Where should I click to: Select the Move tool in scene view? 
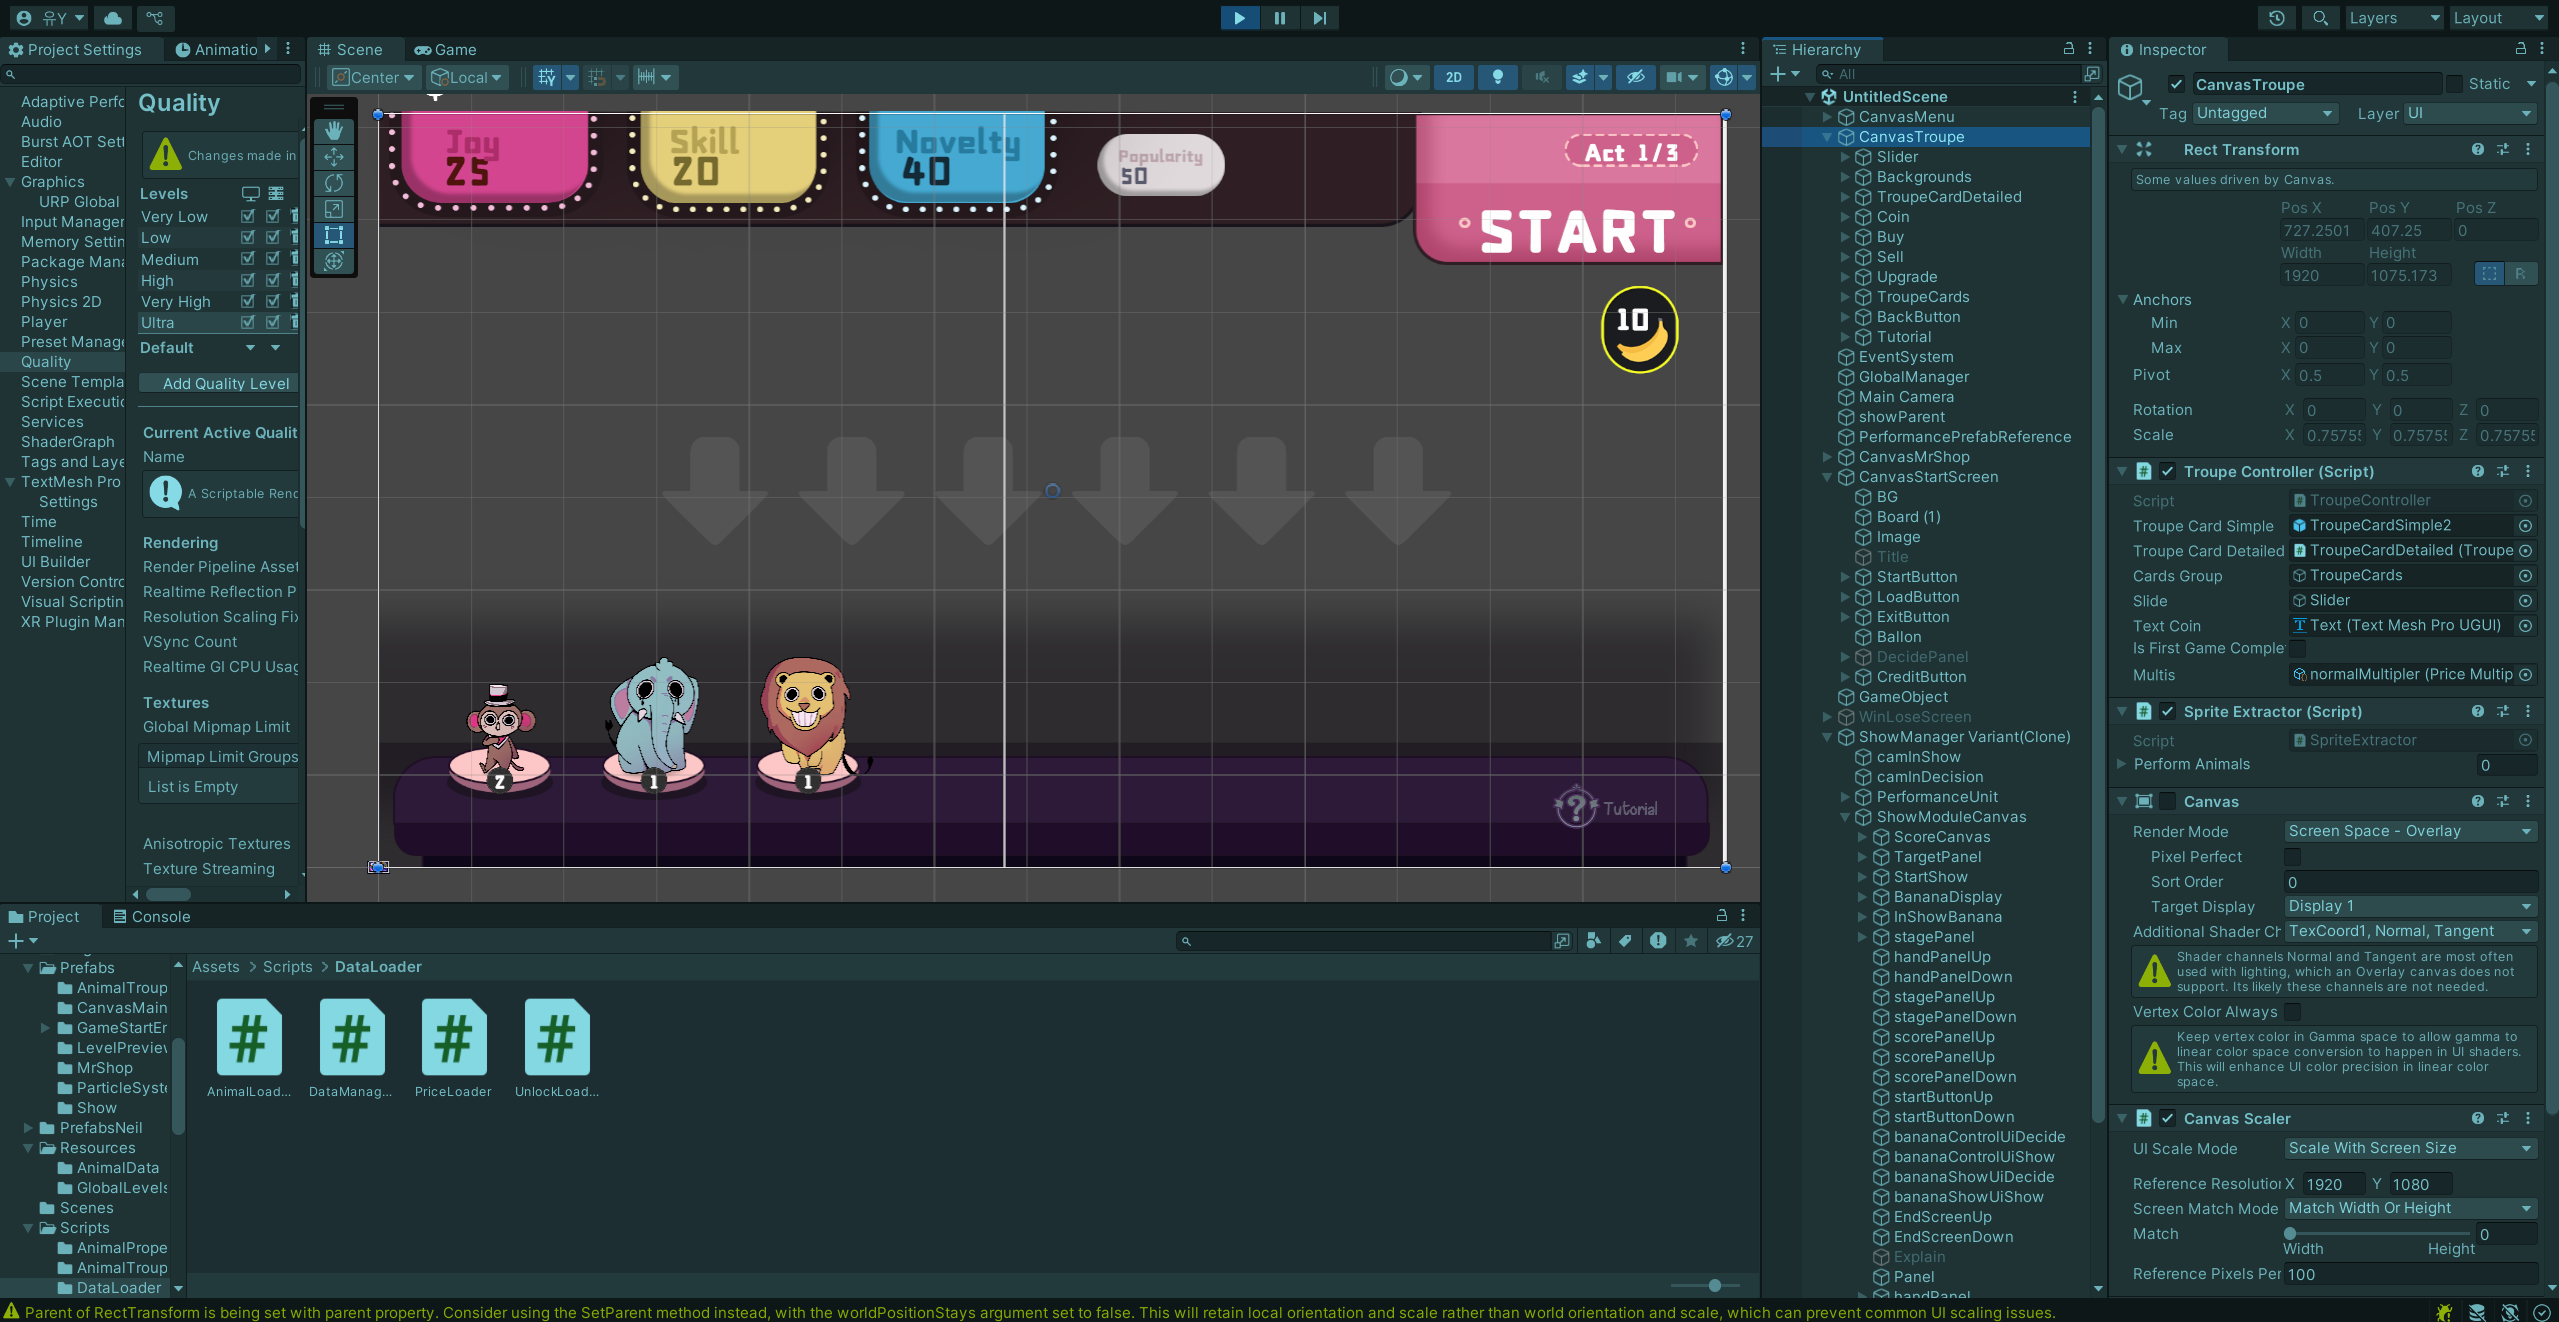click(334, 157)
